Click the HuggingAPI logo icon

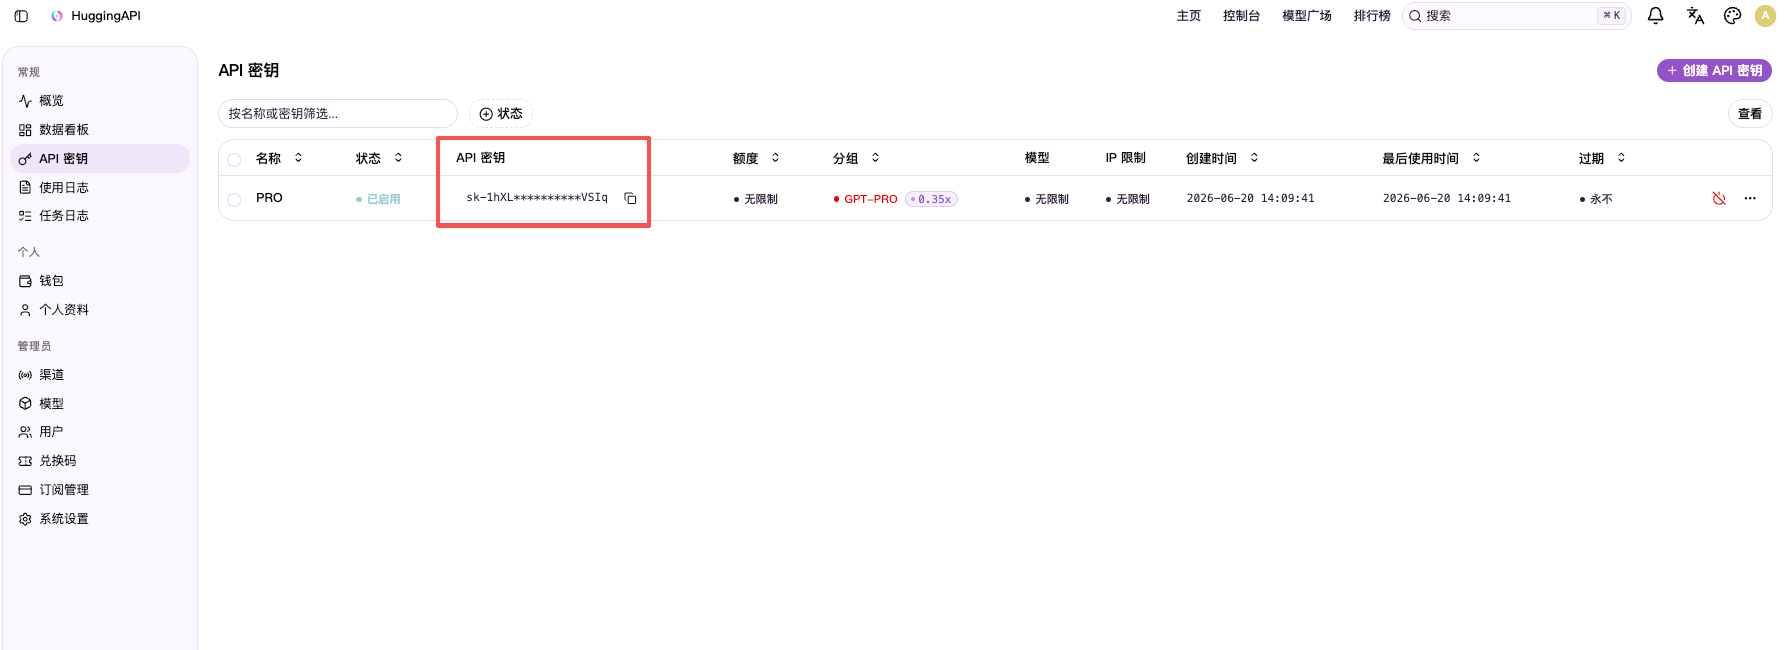(57, 16)
